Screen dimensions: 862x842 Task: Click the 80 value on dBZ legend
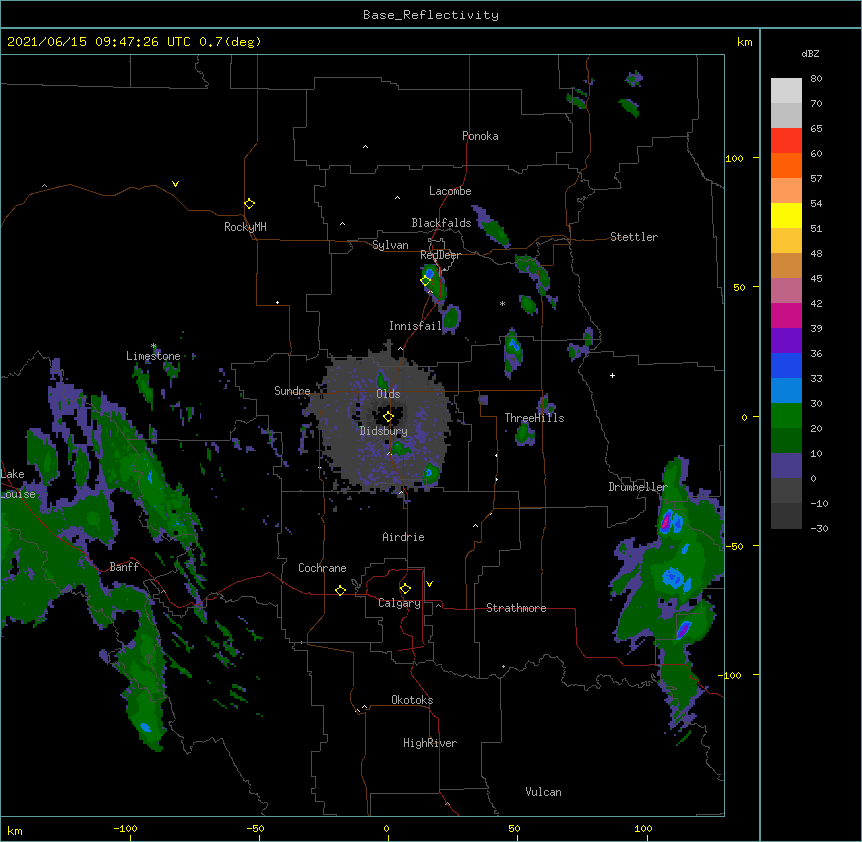(816, 79)
